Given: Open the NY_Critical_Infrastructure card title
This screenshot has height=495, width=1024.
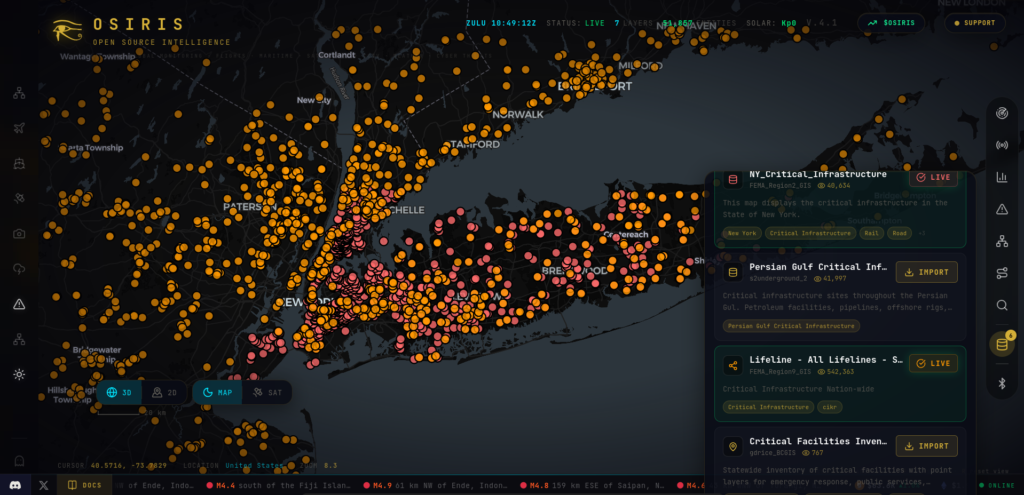Looking at the screenshot, I should click(x=818, y=174).
